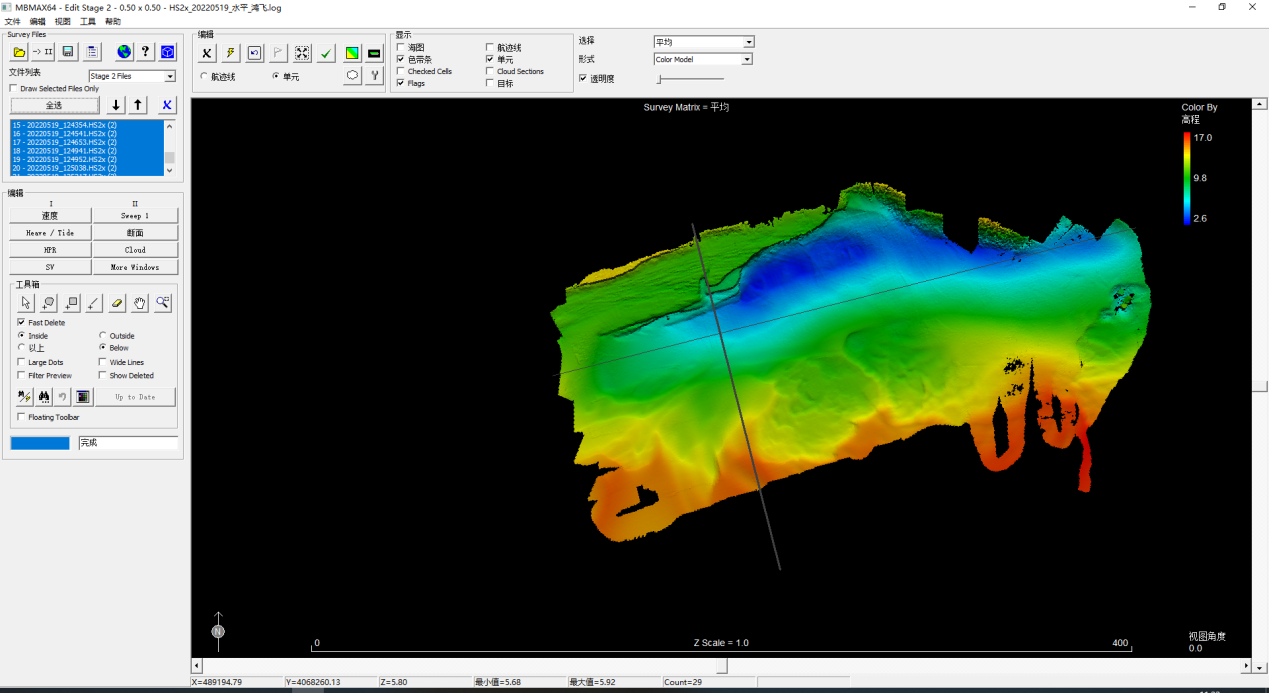Expand the 平均 selection dropdown
1269x693 pixels.
pos(747,41)
